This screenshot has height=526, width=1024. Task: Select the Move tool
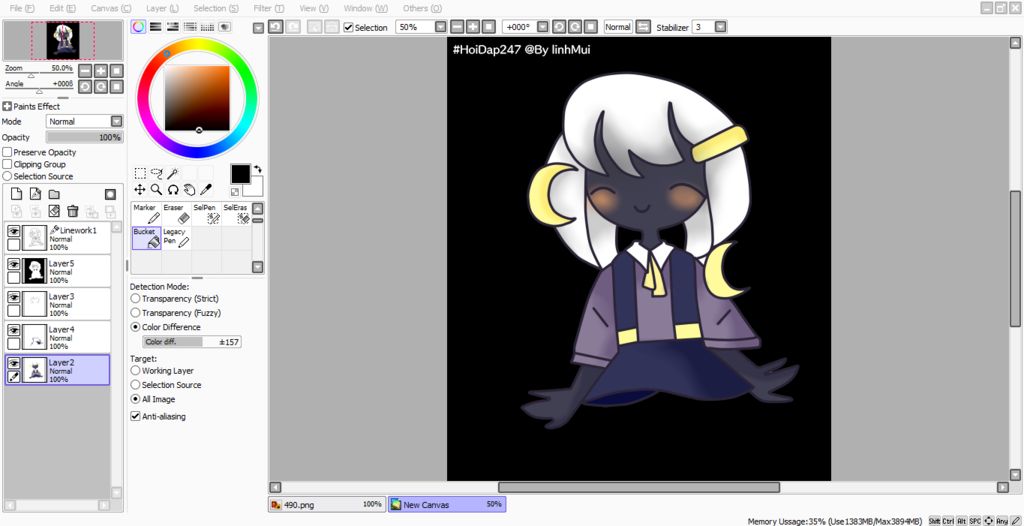tap(140, 189)
